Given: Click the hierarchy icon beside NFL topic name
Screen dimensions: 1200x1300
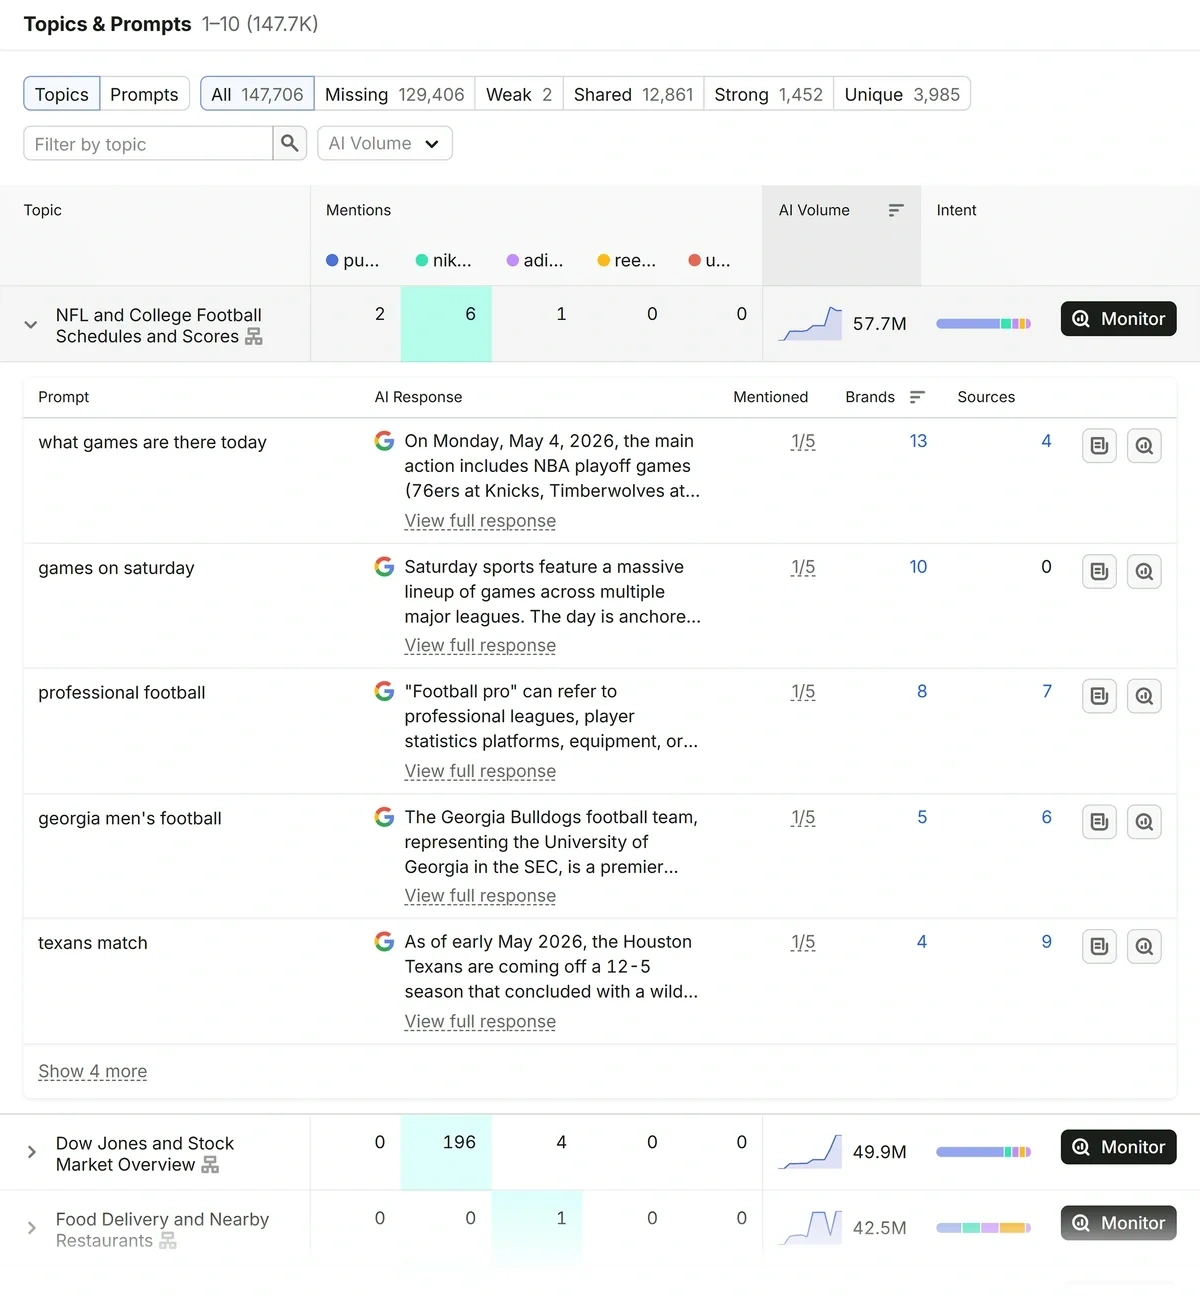Looking at the screenshot, I should coord(254,337).
